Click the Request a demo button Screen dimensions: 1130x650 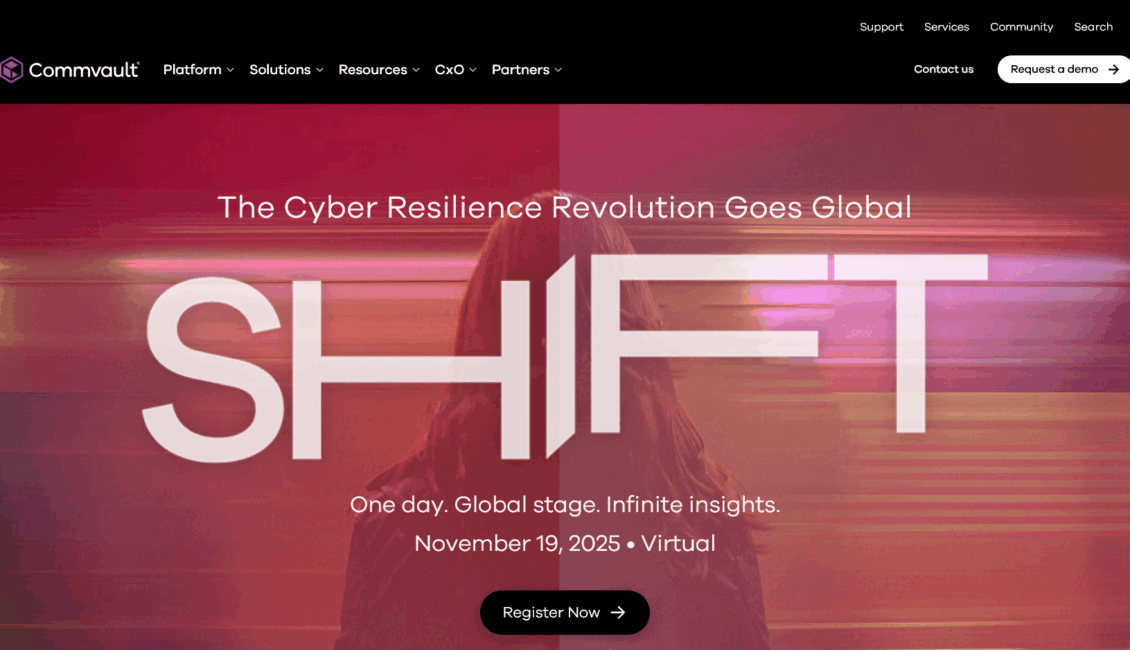pos(1064,69)
